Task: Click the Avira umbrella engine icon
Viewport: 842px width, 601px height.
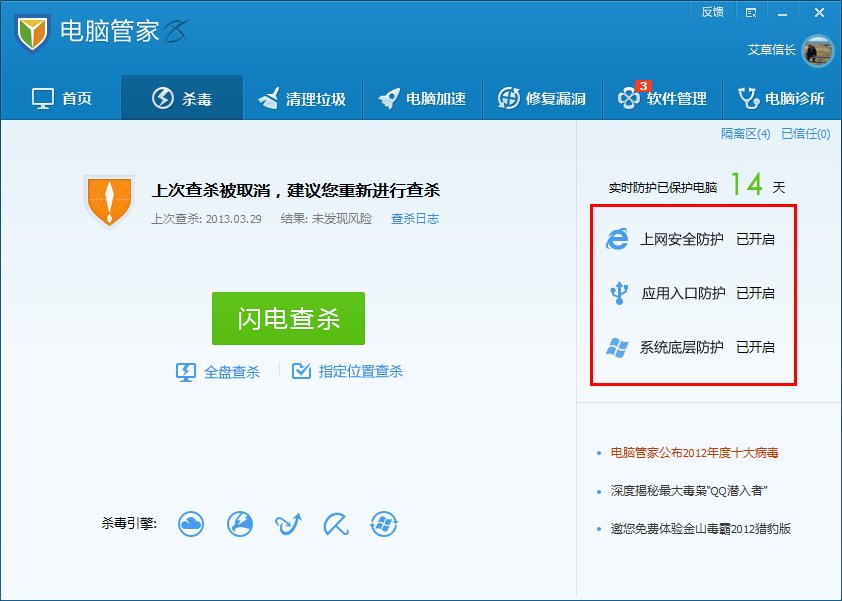Action: pyautogui.click(x=335, y=523)
